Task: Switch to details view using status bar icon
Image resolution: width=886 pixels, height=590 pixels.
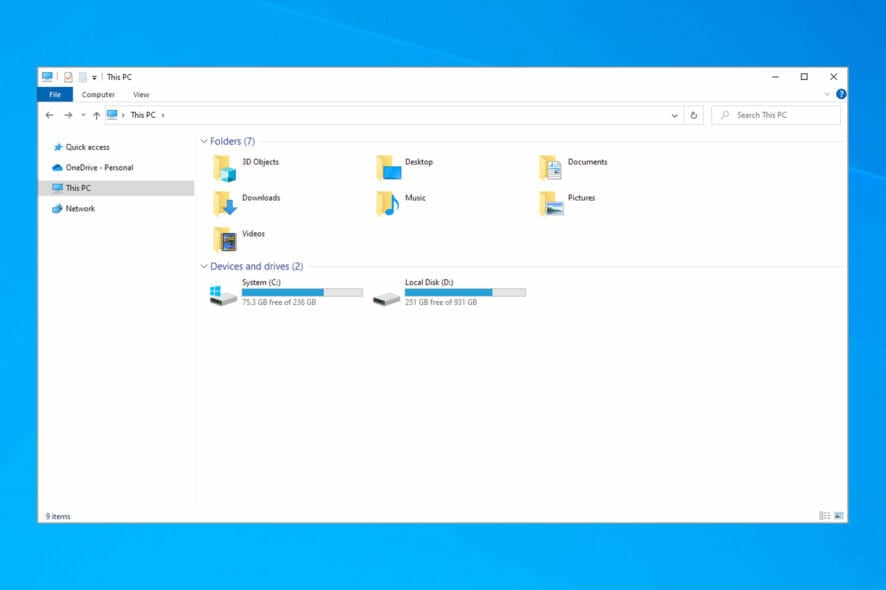Action: click(823, 515)
